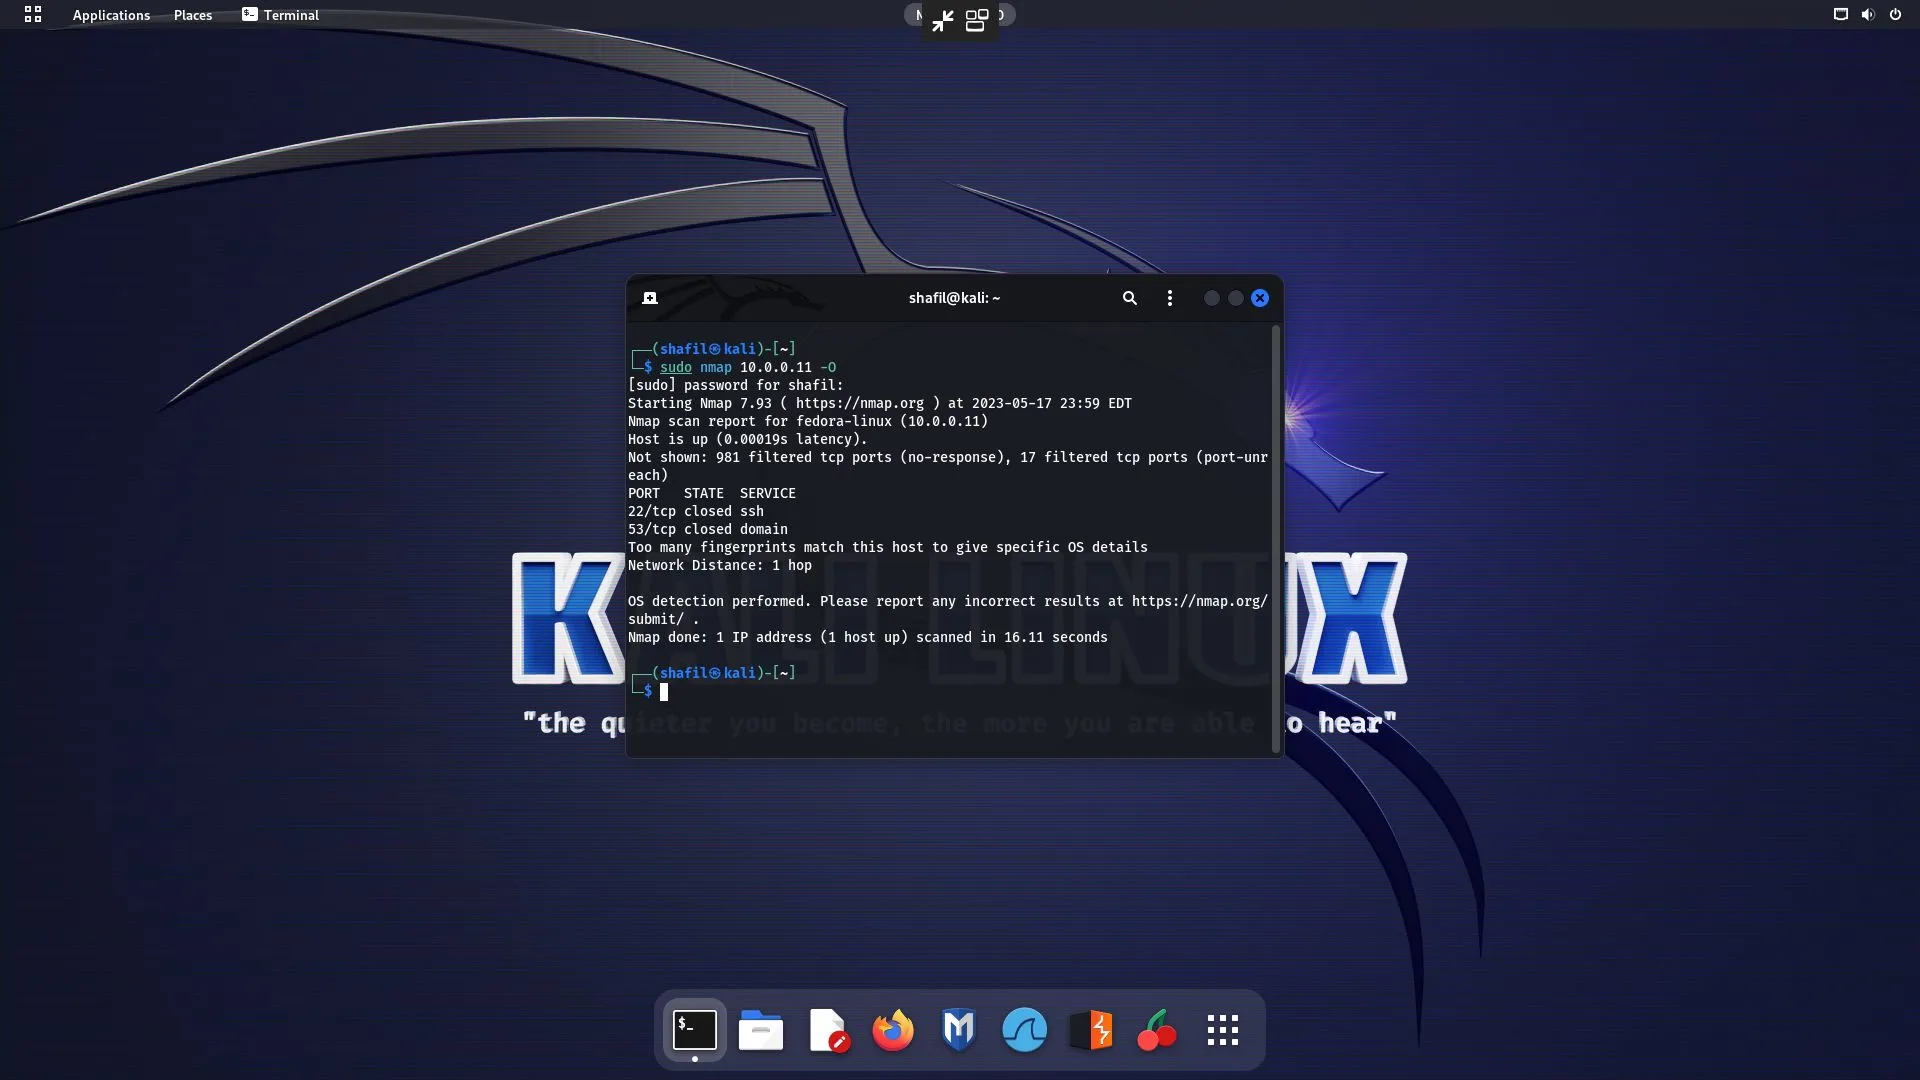Screen dimensions: 1920x1080
Task: Open the workspace overview icon top-left
Action: coord(32,15)
